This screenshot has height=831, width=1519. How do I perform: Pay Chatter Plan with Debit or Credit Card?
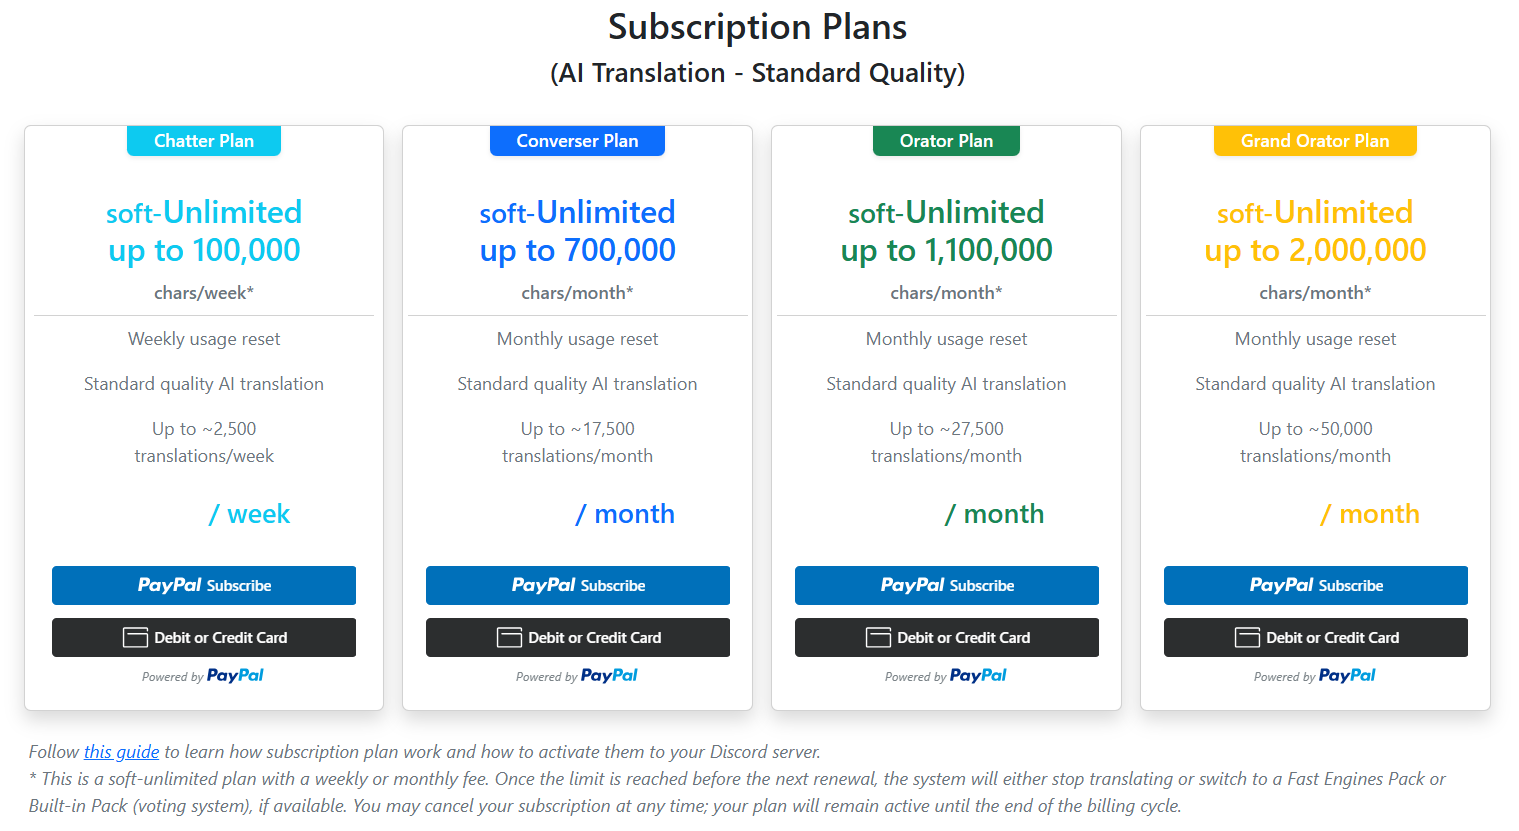204,637
